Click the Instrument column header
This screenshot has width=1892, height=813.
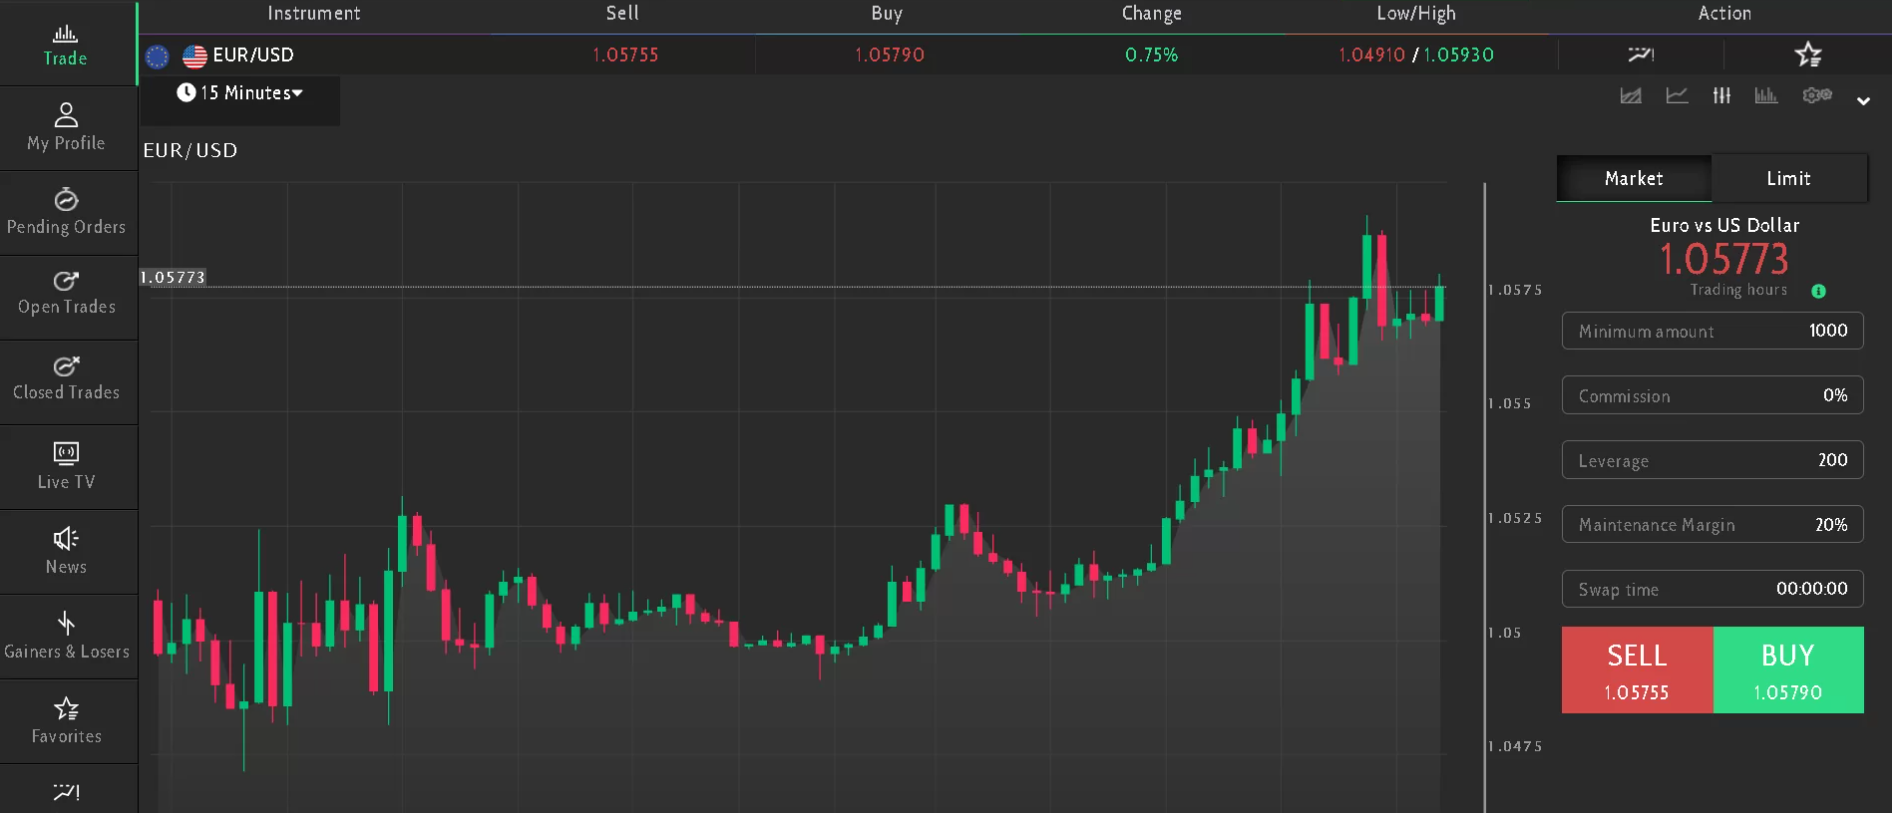[x=313, y=13]
